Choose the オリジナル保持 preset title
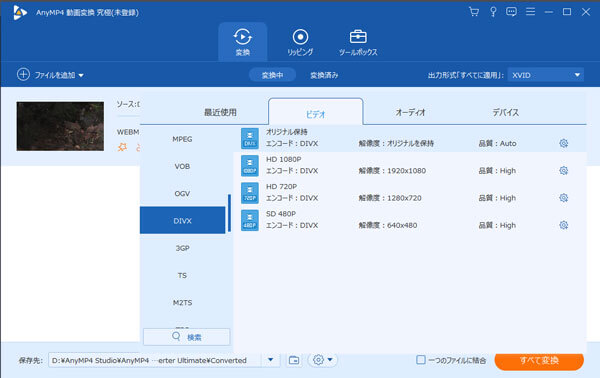 [287, 132]
